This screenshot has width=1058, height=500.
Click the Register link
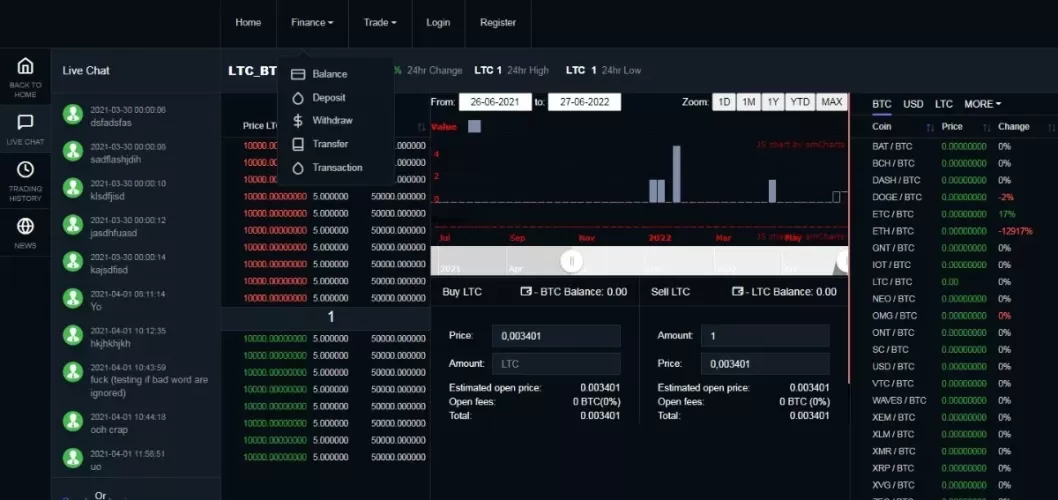(x=498, y=22)
